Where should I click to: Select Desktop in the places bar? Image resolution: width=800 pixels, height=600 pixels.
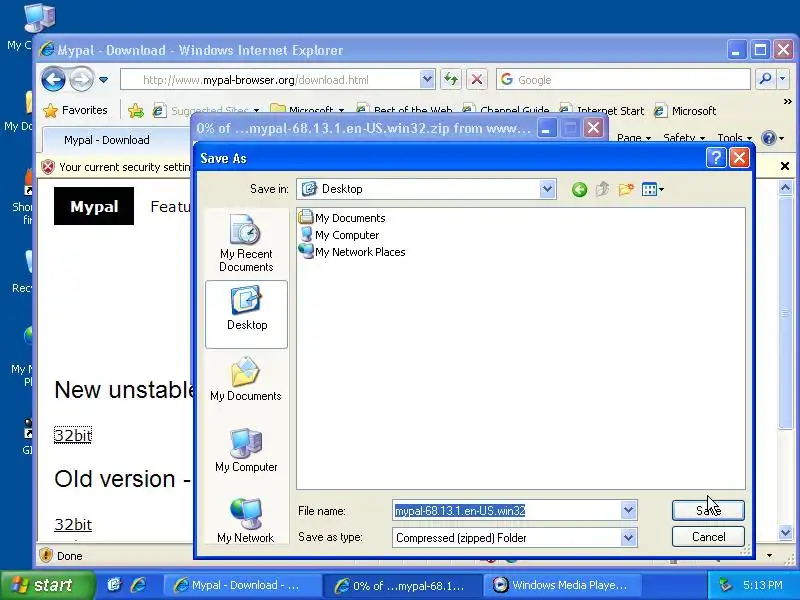(246, 314)
